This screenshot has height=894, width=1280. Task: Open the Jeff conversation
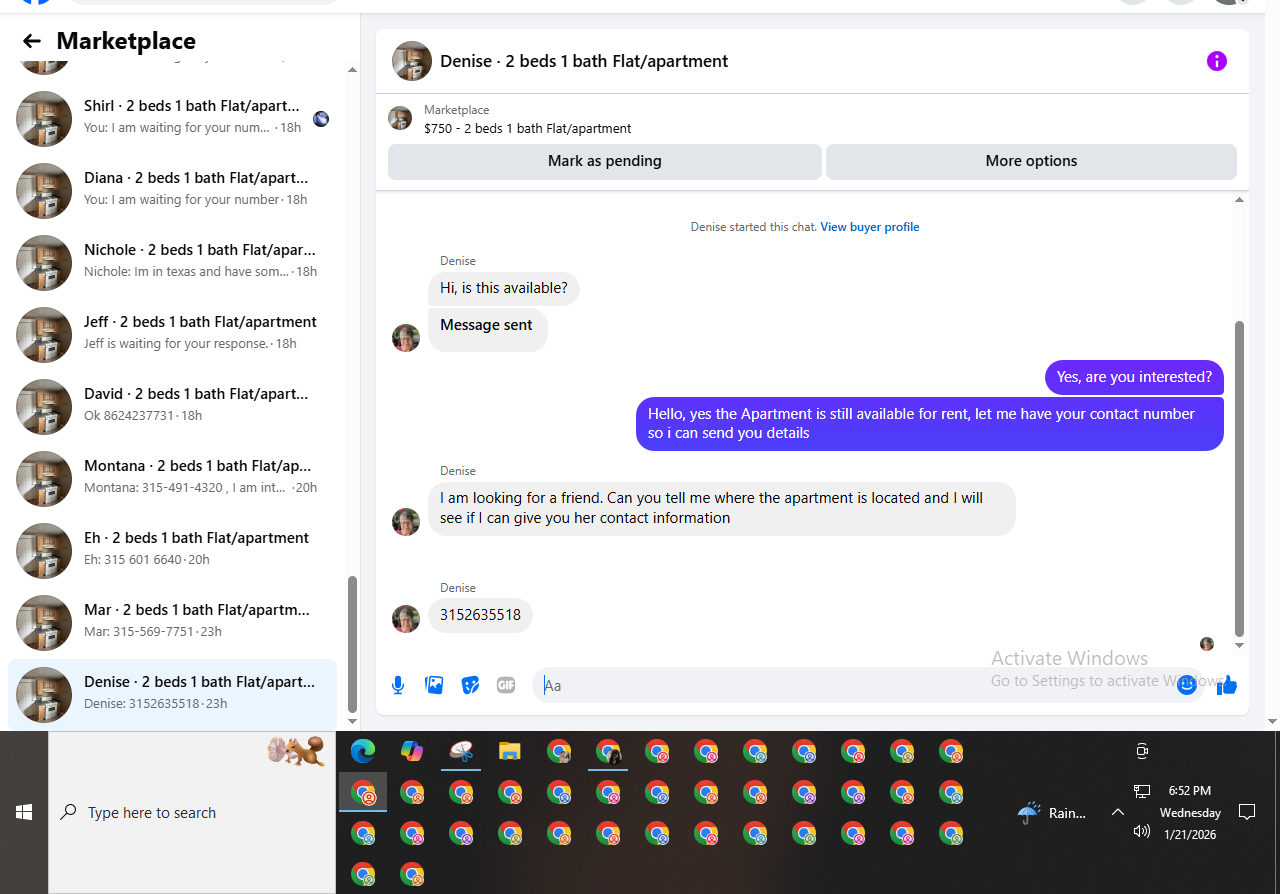(x=172, y=334)
